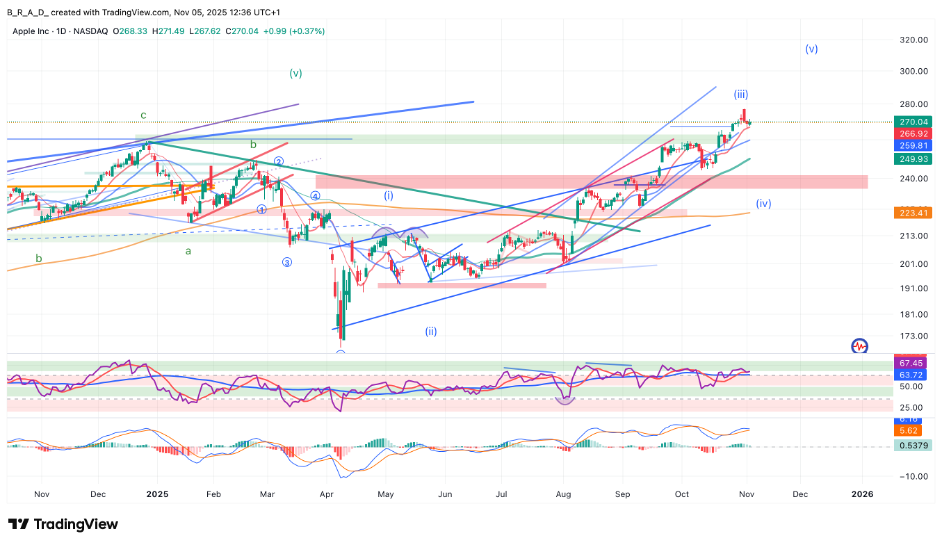Select circled wave 4 marker on chart
The width and height of the screenshot is (942, 546).
click(x=314, y=196)
